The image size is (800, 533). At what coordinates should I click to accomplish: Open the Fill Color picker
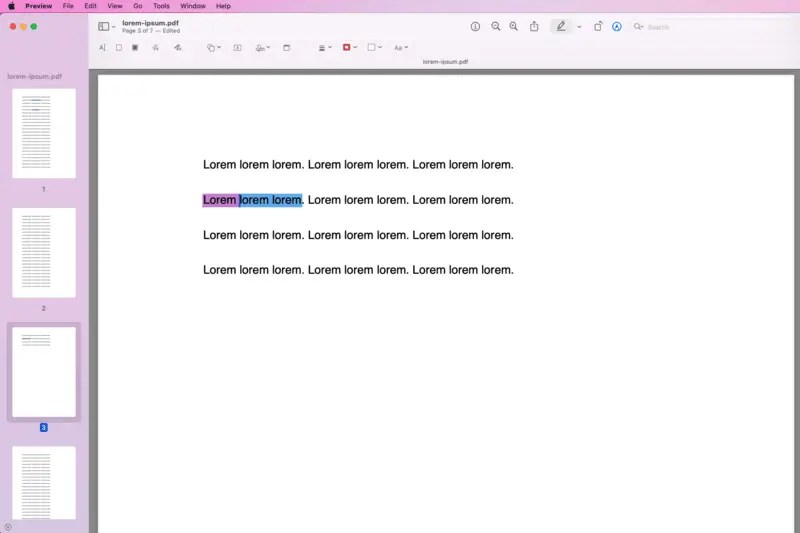[x=374, y=47]
